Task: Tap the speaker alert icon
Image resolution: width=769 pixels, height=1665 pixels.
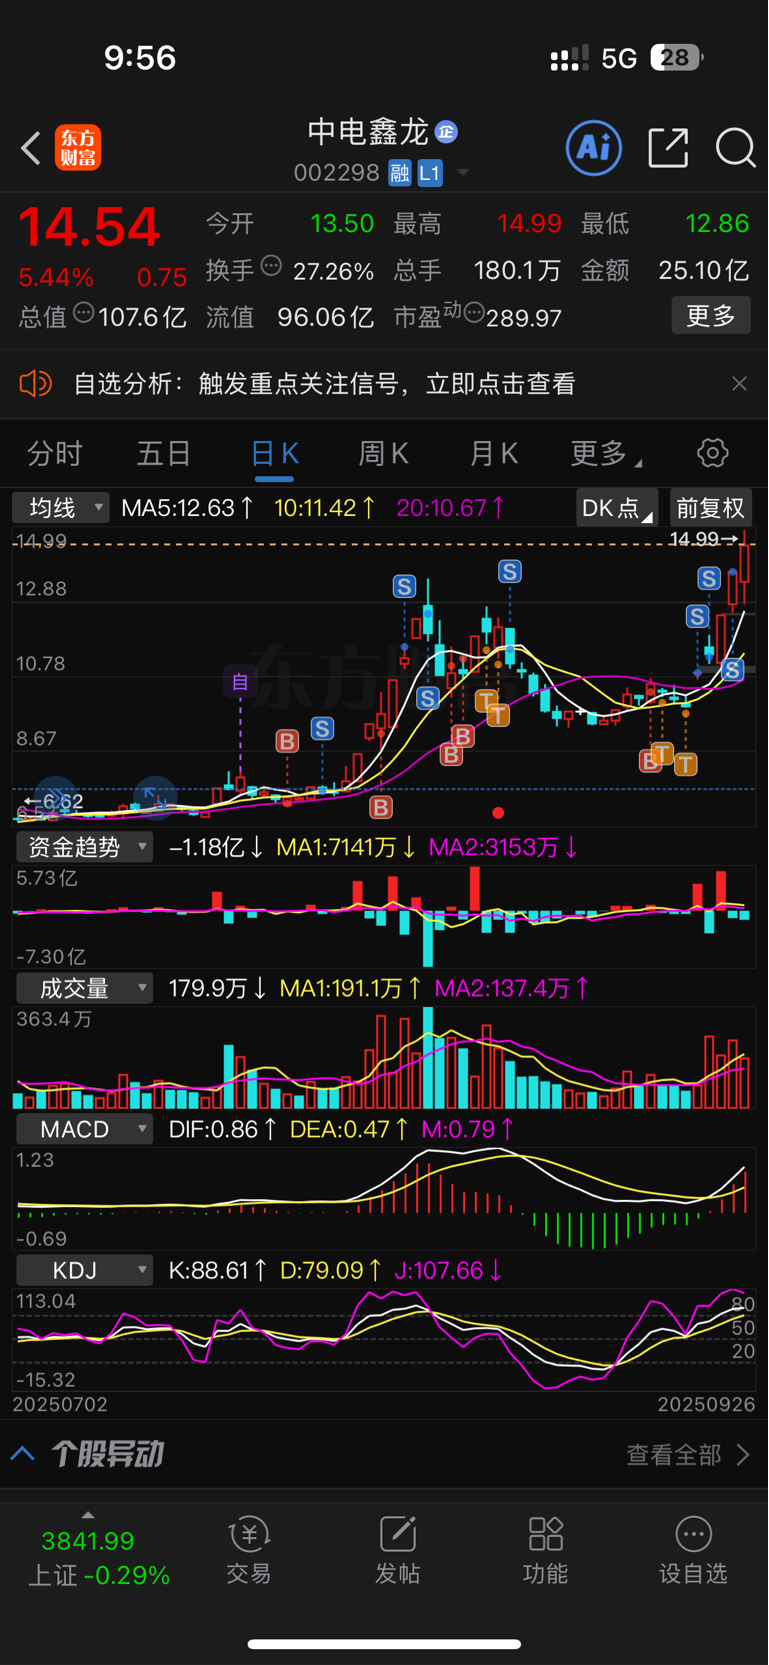Action: coord(36,383)
